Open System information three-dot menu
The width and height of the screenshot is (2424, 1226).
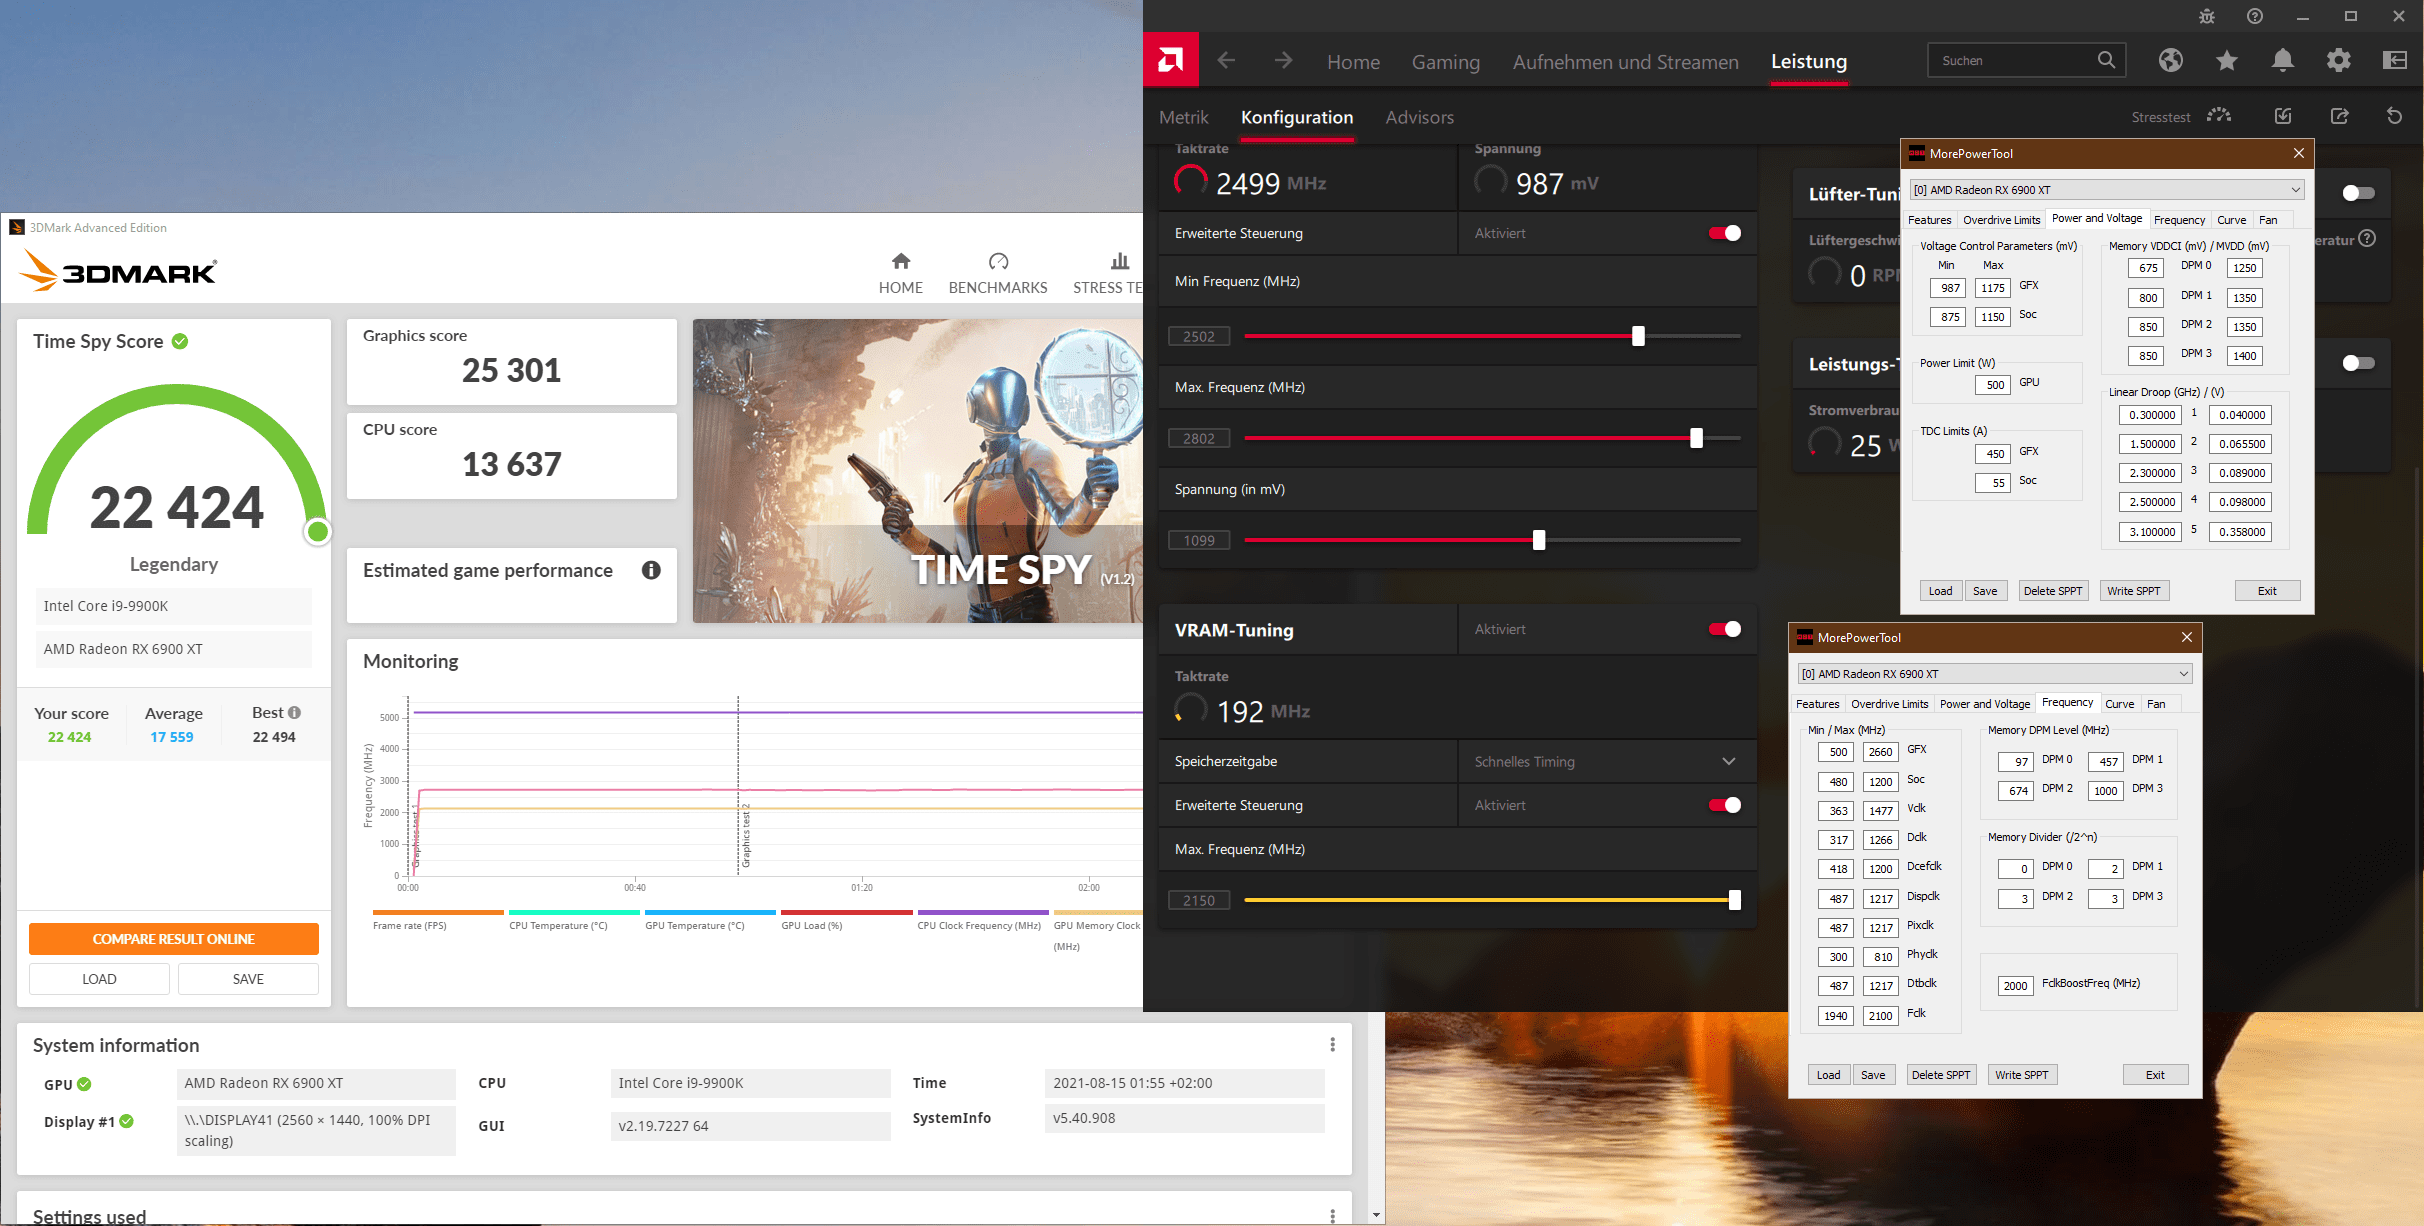click(1332, 1045)
